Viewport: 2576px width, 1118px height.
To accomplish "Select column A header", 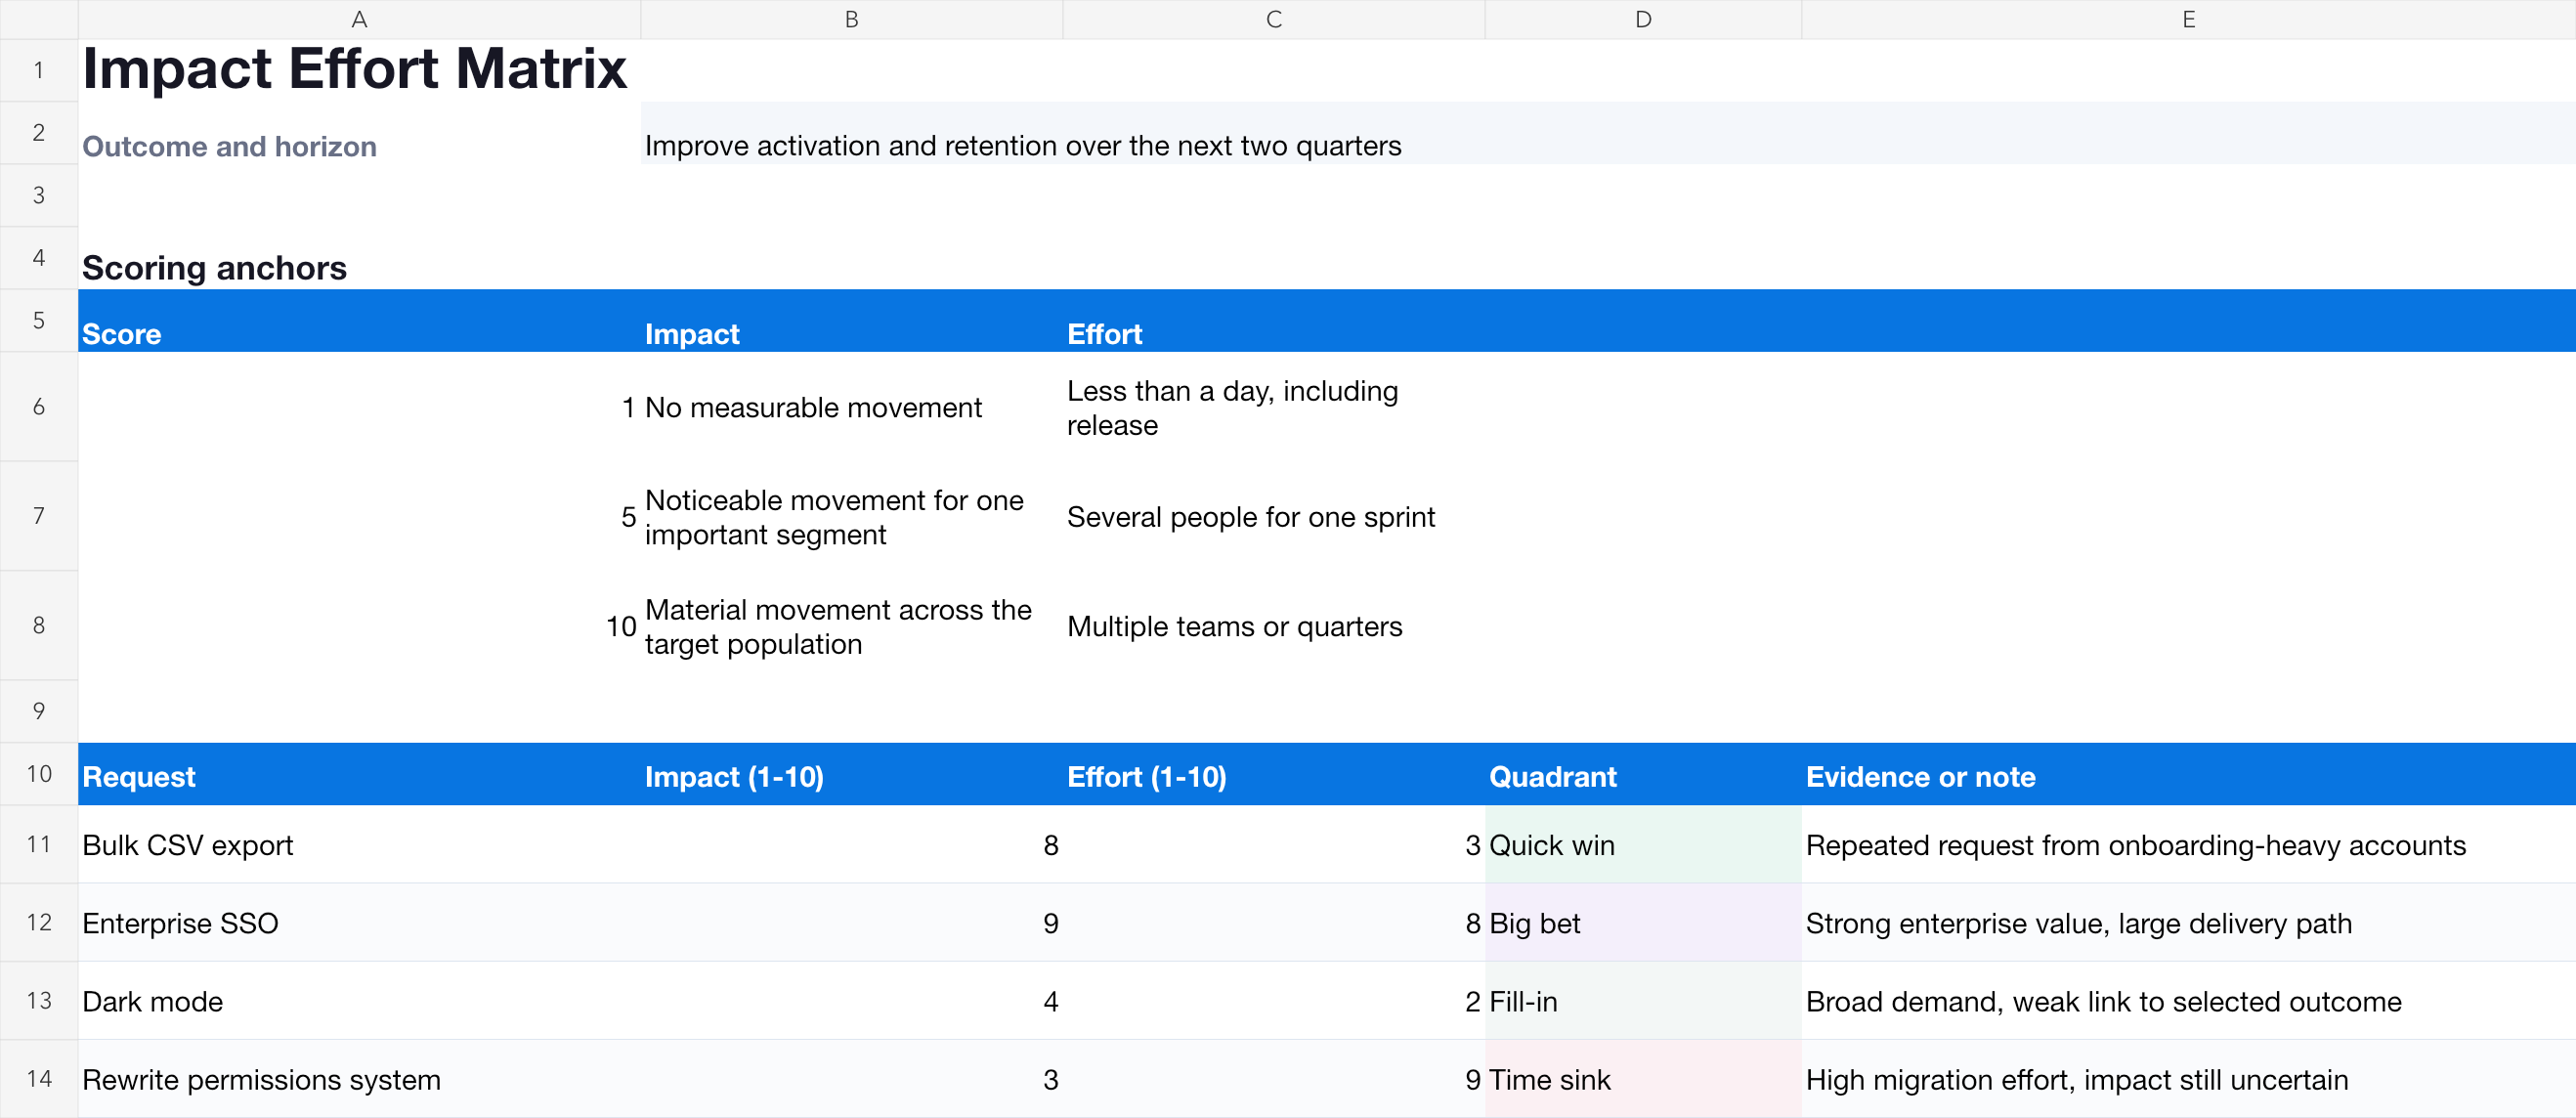I will pyautogui.click(x=359, y=19).
